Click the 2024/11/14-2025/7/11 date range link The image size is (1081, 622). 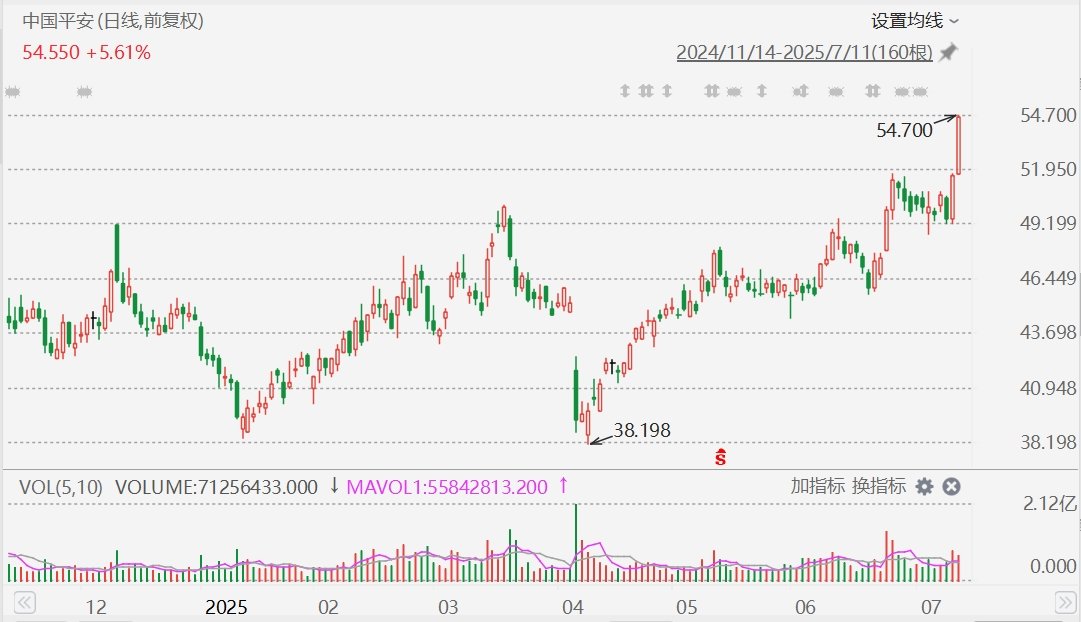pyautogui.click(x=804, y=52)
